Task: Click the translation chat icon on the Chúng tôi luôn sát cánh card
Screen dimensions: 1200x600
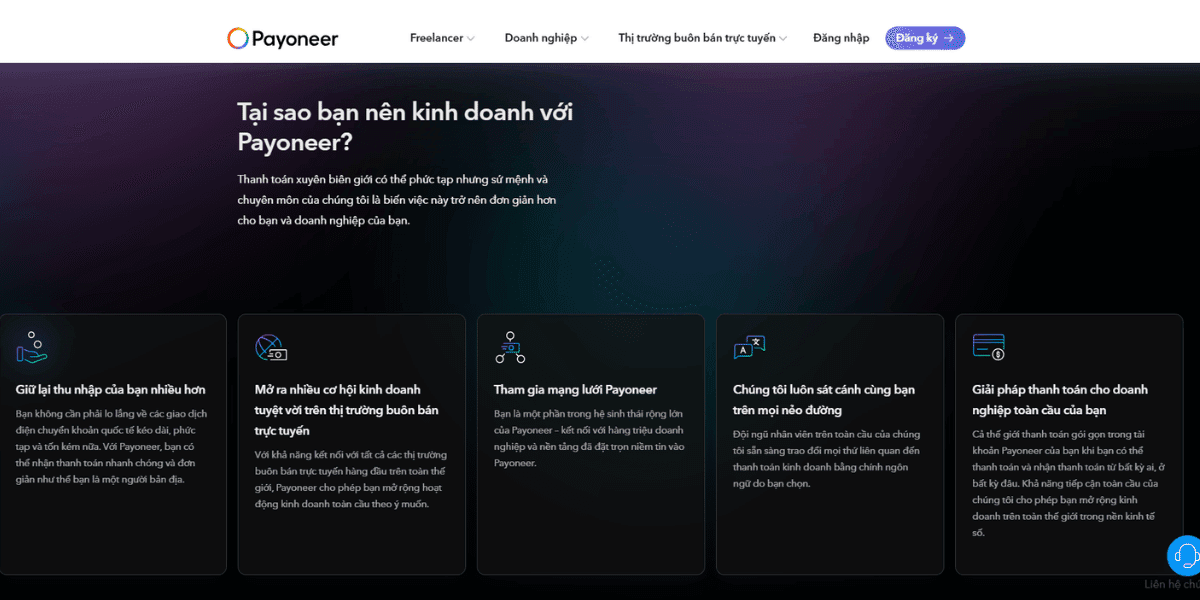Action: [749, 347]
